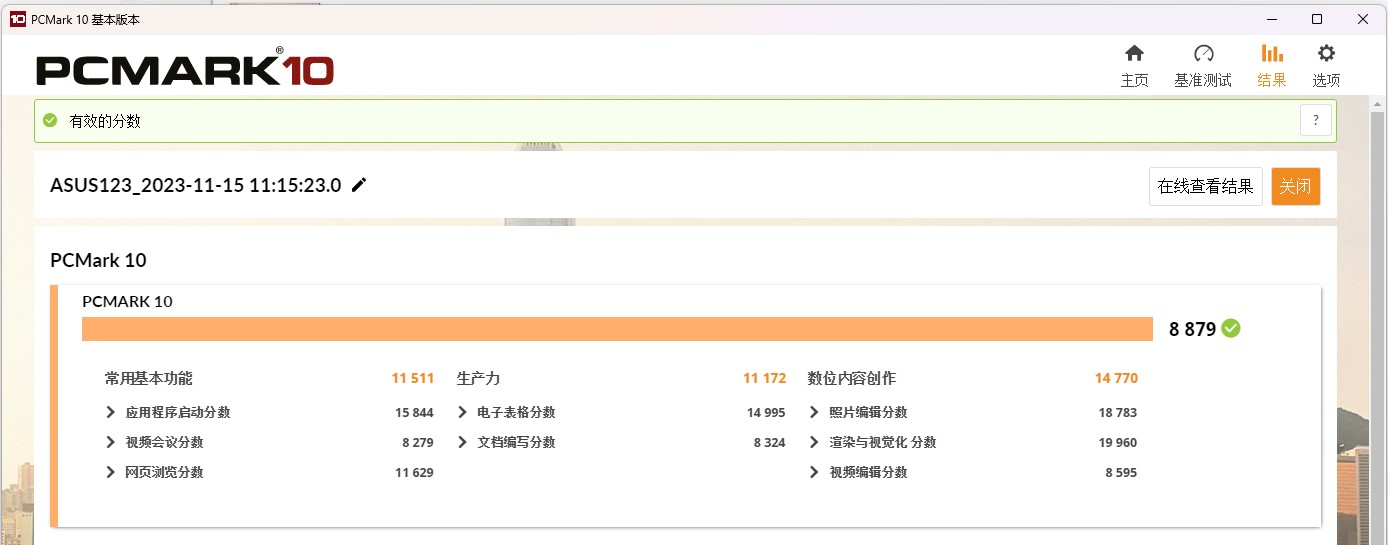
Task: Click the app start-up value 15 844
Action: [414, 412]
